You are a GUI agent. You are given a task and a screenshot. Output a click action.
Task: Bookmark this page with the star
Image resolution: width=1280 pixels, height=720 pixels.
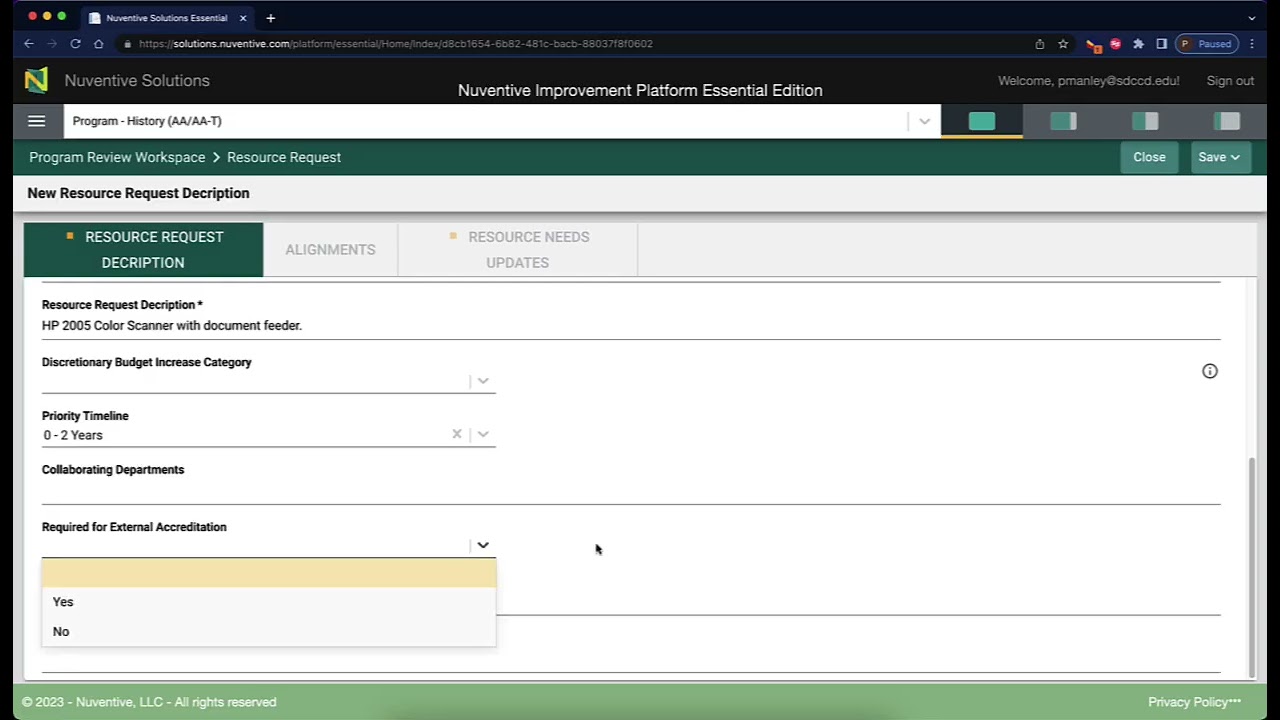pyautogui.click(x=1063, y=44)
